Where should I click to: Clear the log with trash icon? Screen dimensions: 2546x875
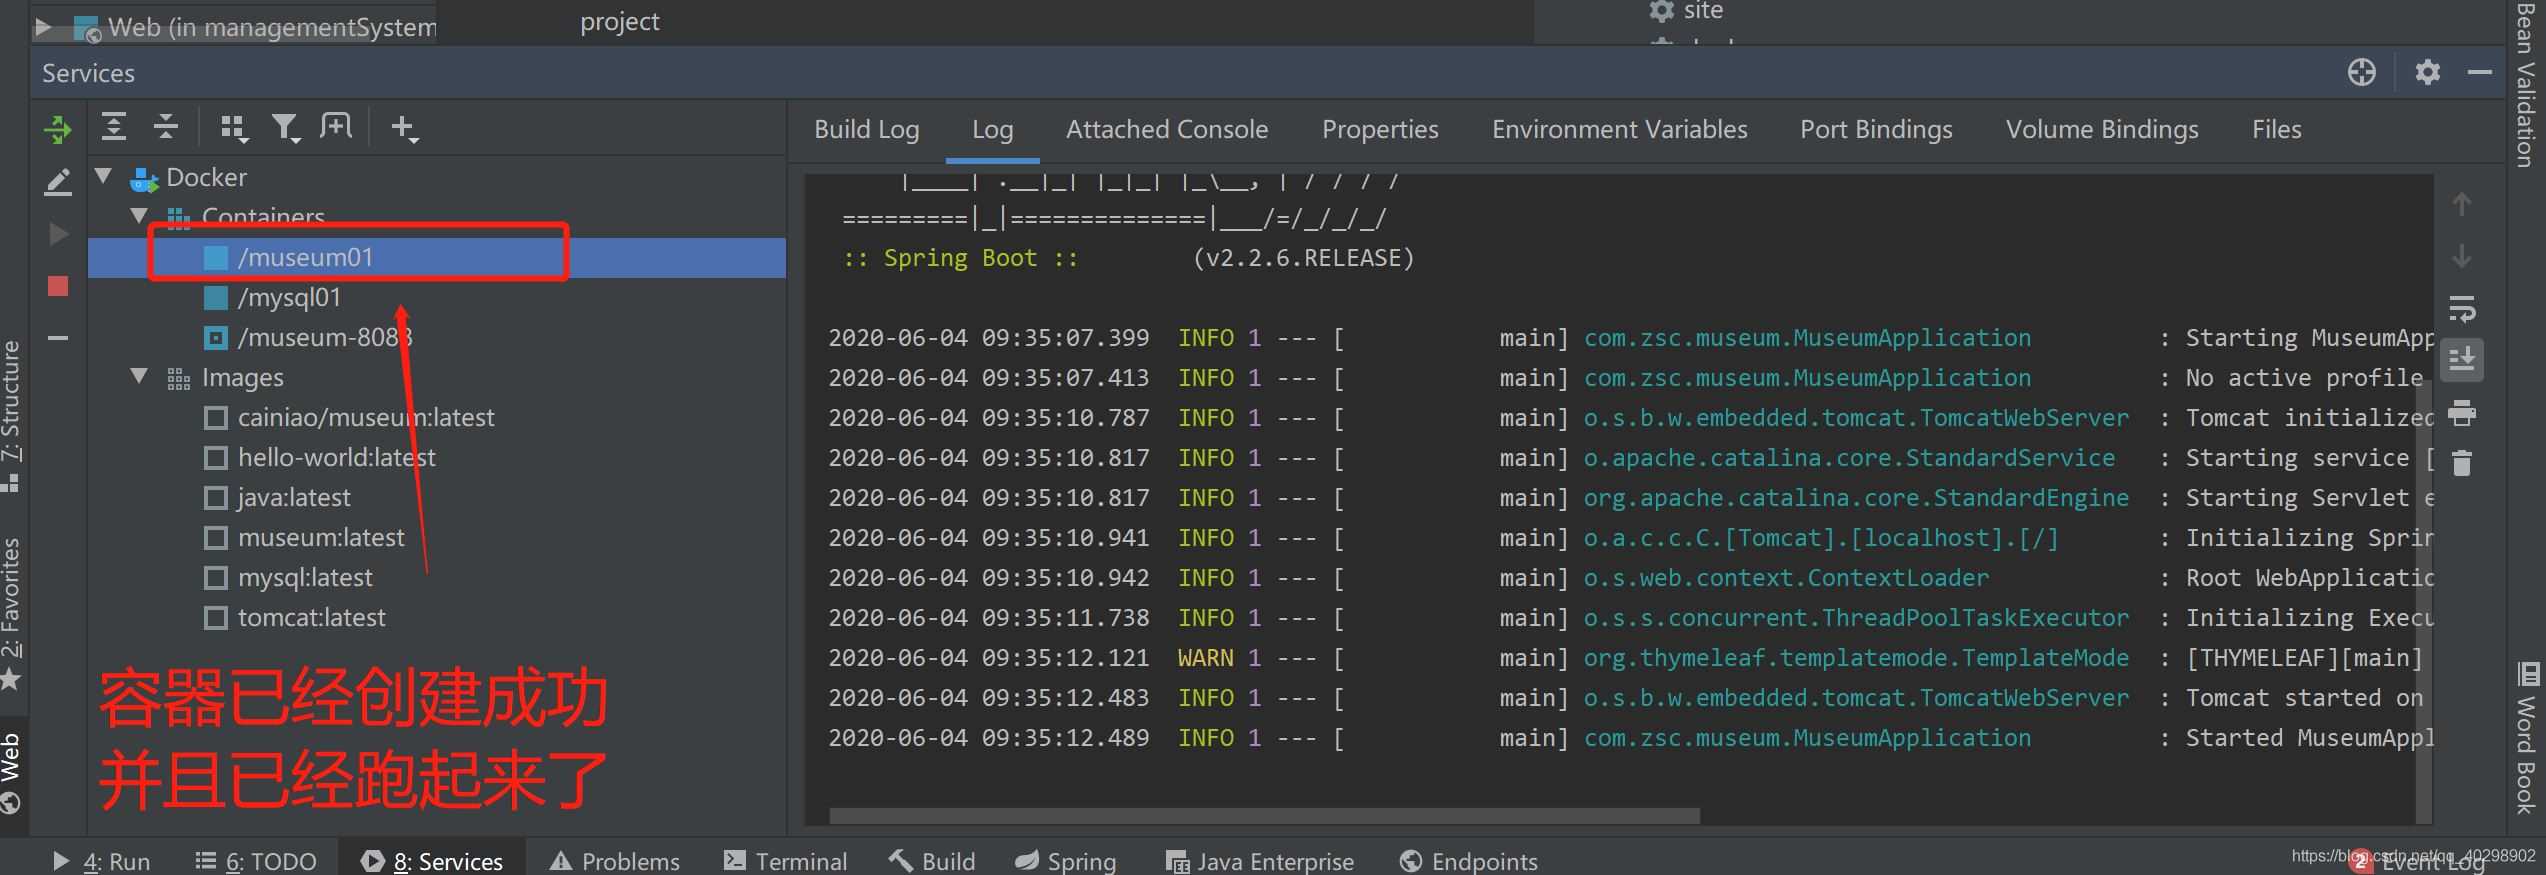coord(2461,463)
